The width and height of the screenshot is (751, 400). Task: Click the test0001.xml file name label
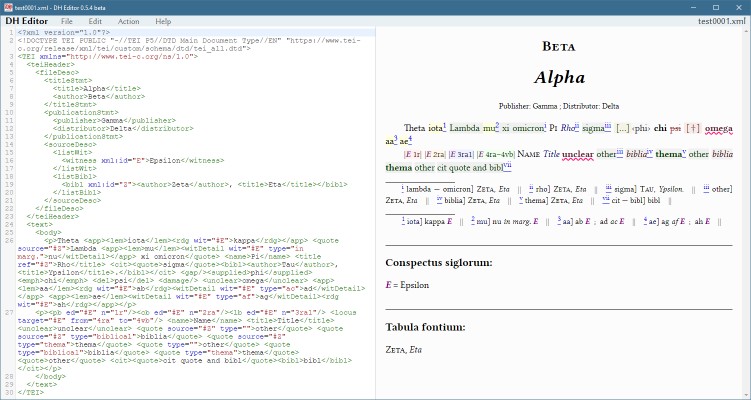pyautogui.click(x=722, y=21)
